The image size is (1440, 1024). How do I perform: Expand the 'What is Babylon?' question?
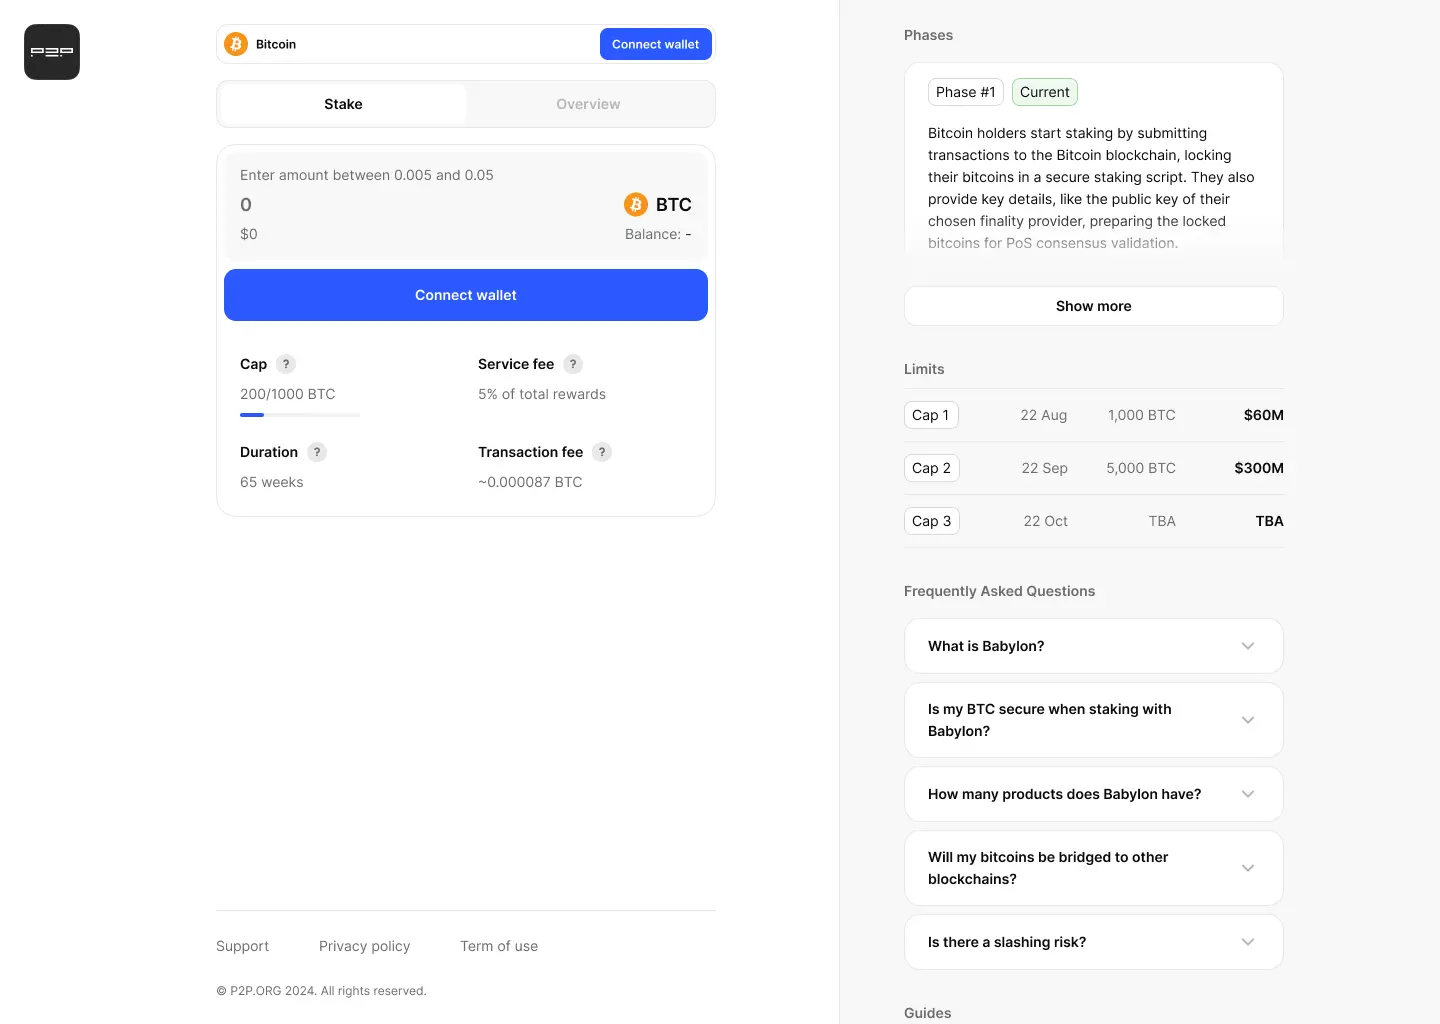(x=1094, y=646)
